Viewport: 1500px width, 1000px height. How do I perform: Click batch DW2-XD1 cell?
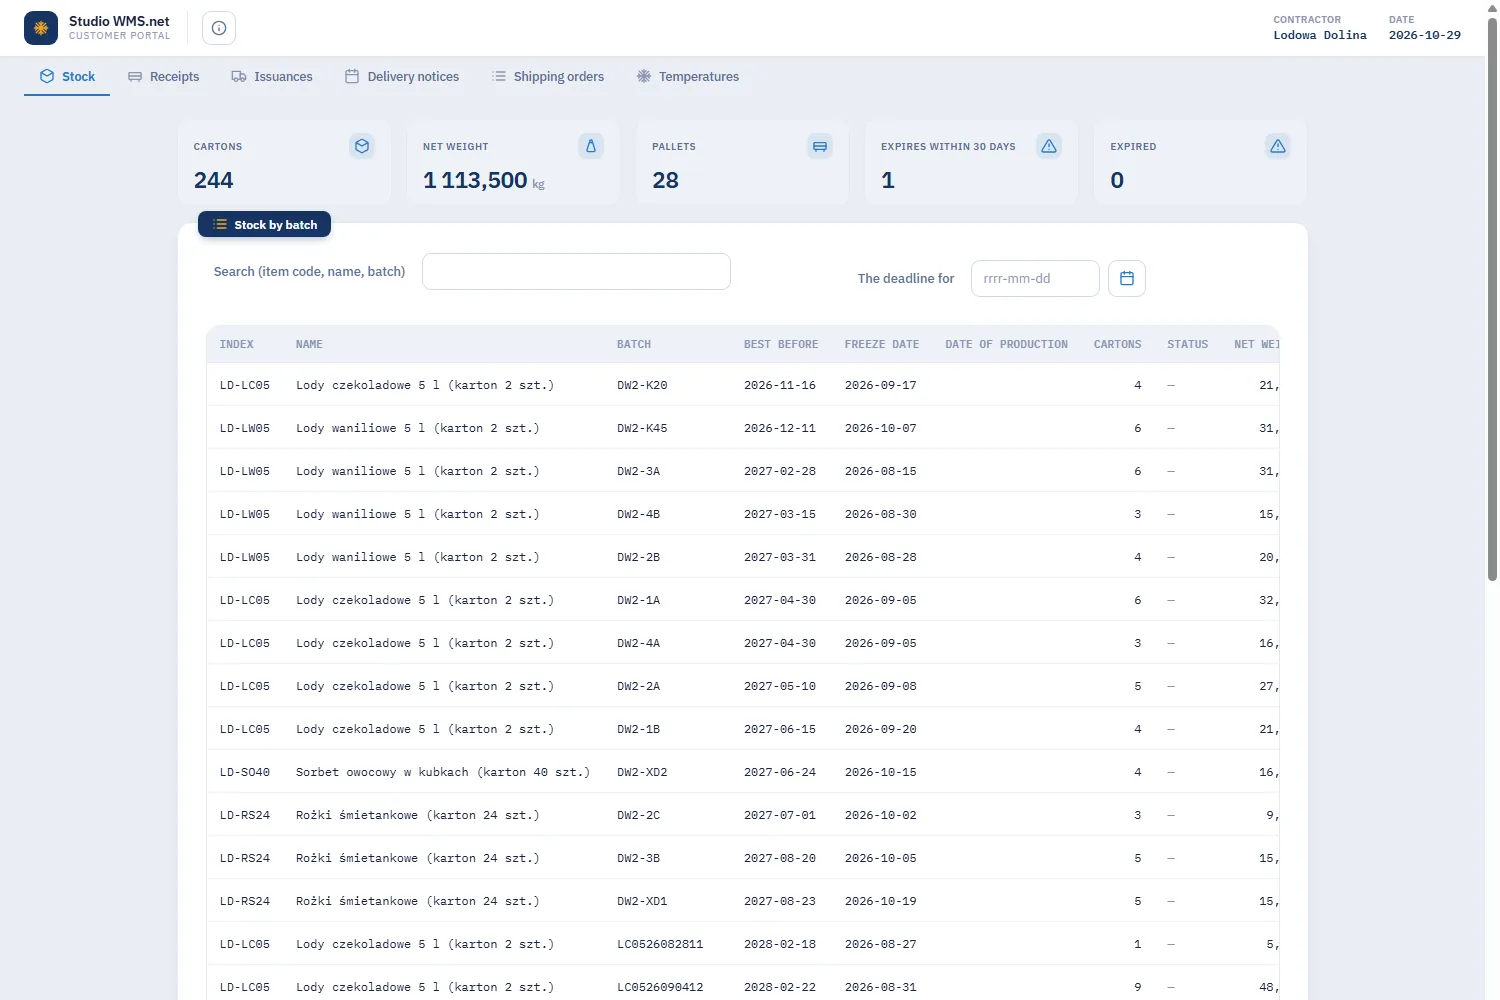click(642, 901)
